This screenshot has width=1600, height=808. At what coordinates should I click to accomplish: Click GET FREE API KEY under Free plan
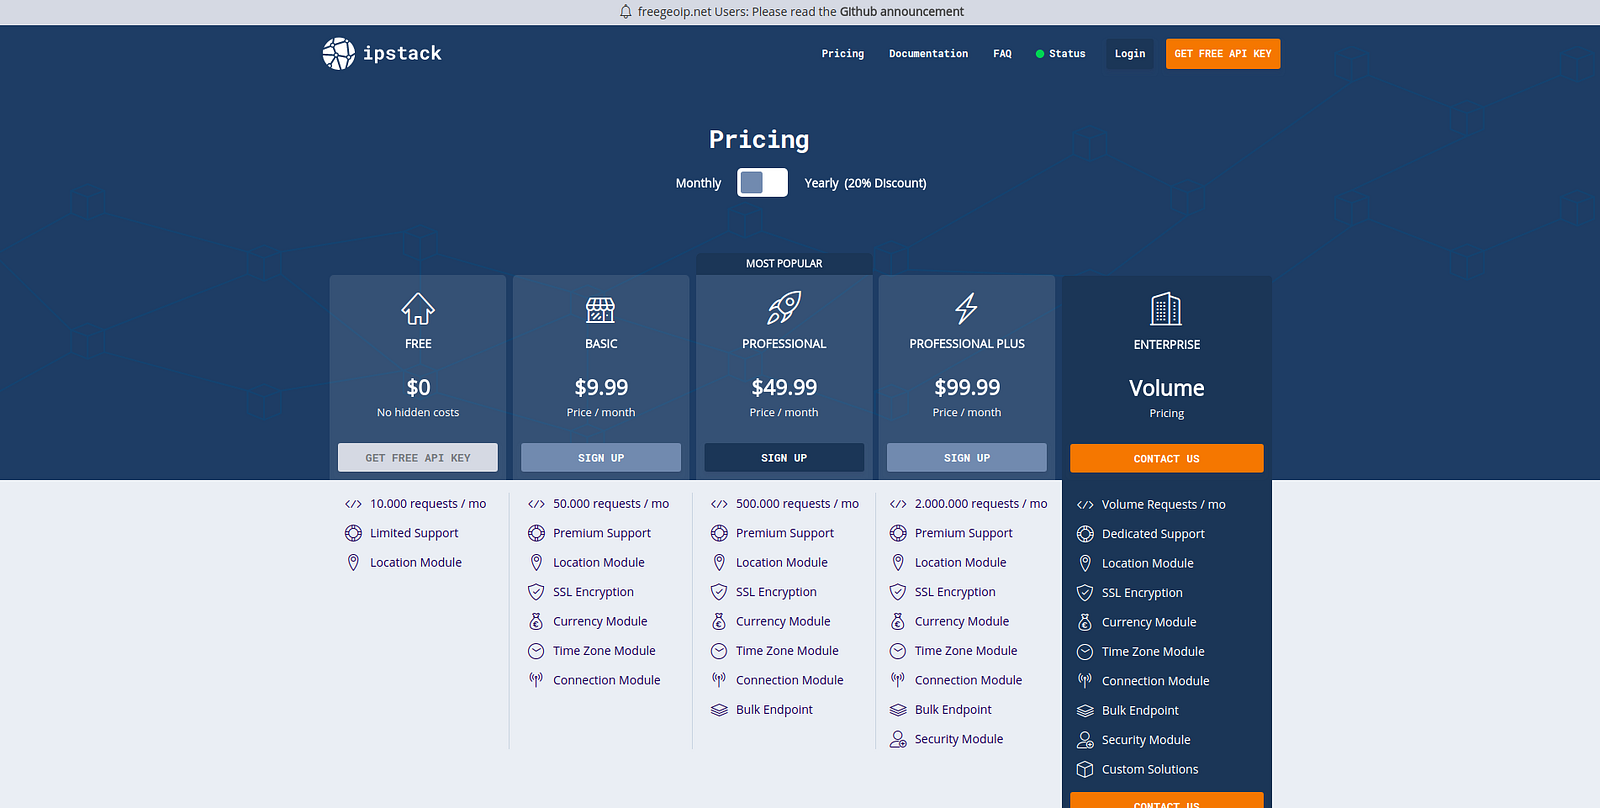coord(418,458)
